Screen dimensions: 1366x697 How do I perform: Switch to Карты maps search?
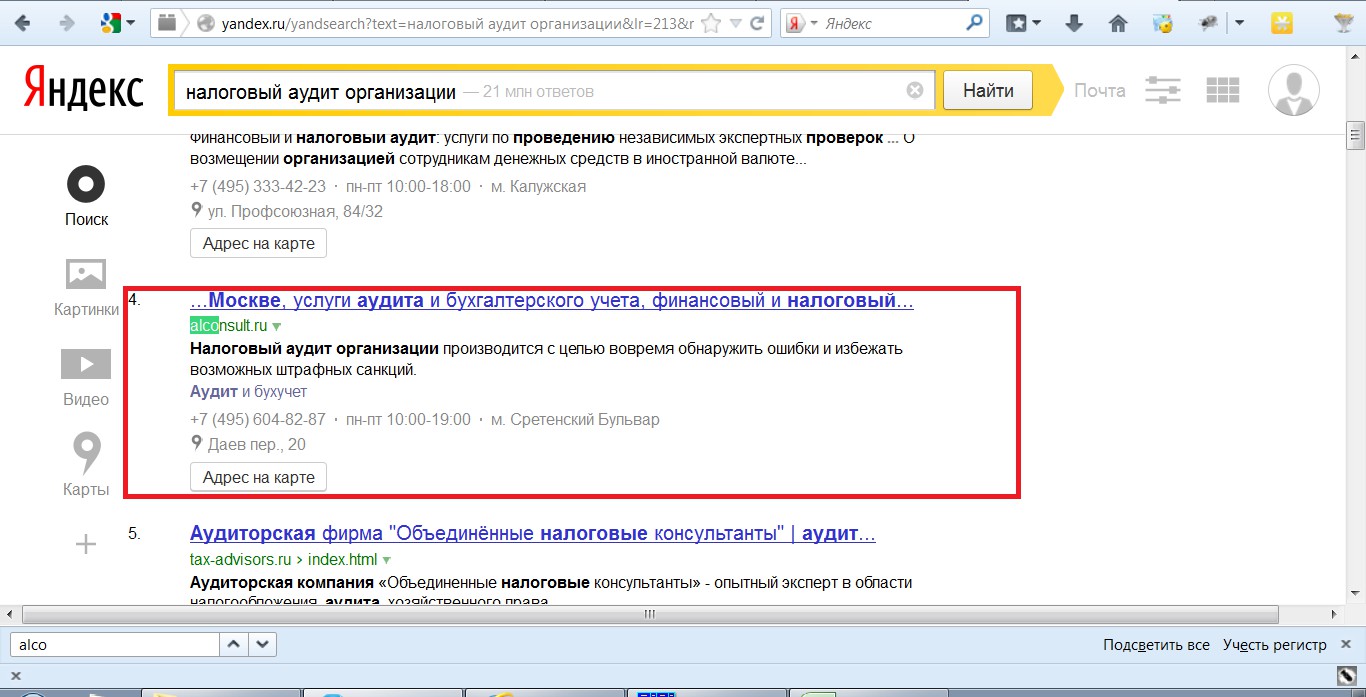click(x=86, y=466)
